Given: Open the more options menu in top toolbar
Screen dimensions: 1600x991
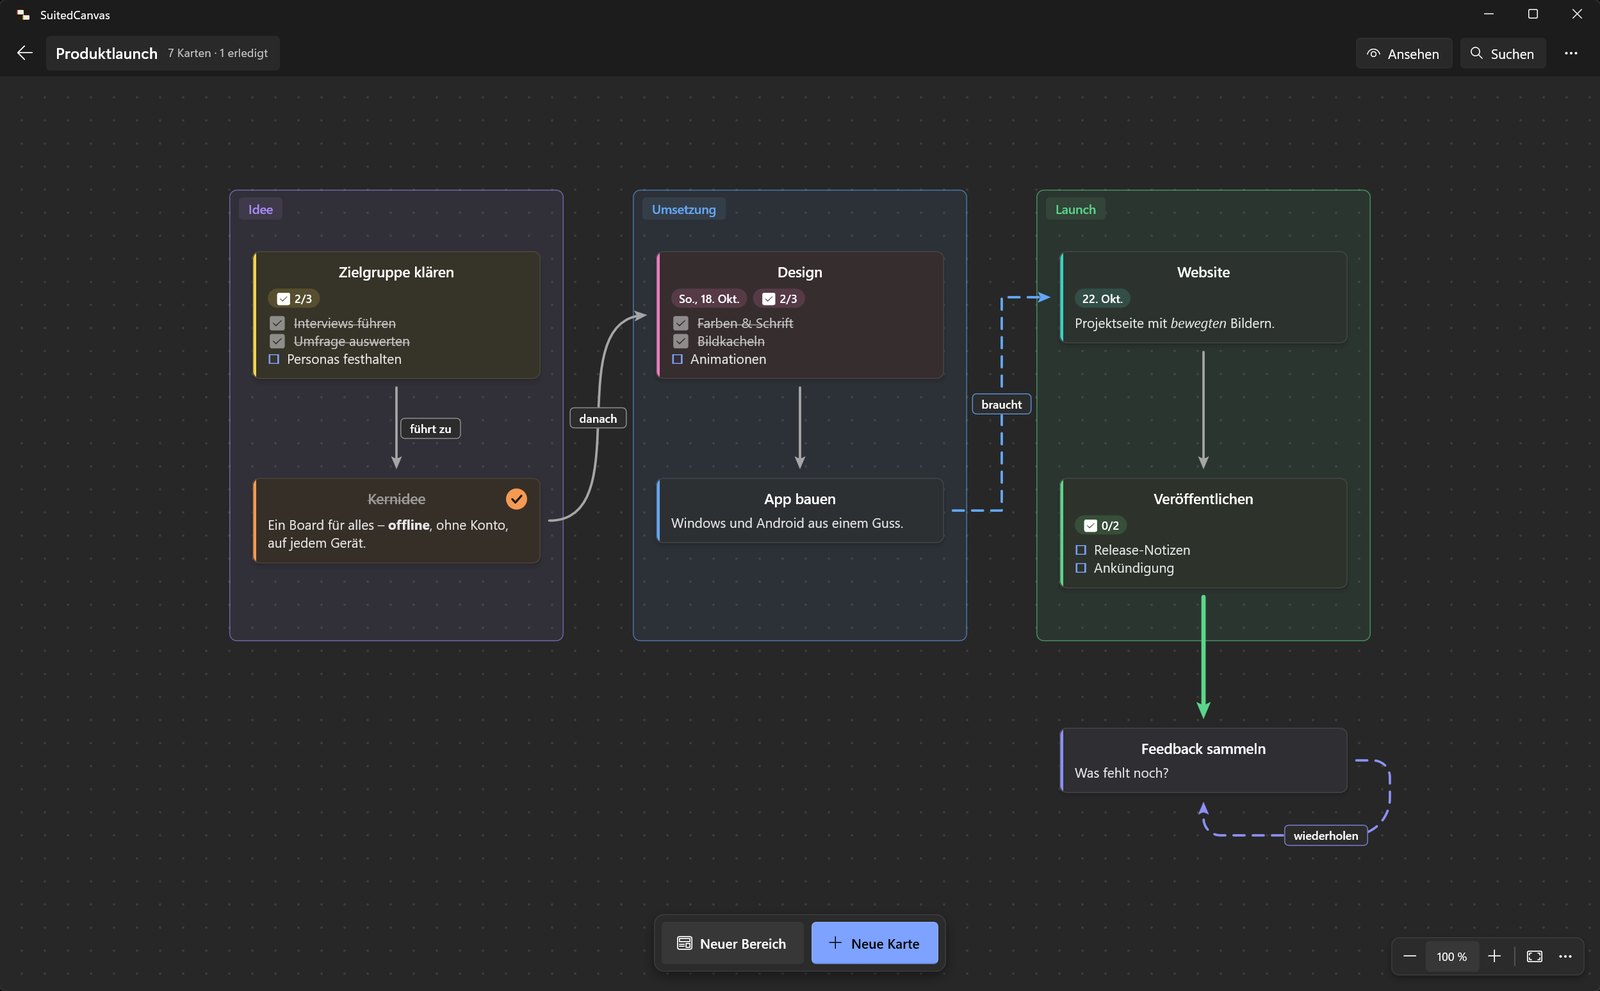Looking at the screenshot, I should tap(1571, 53).
